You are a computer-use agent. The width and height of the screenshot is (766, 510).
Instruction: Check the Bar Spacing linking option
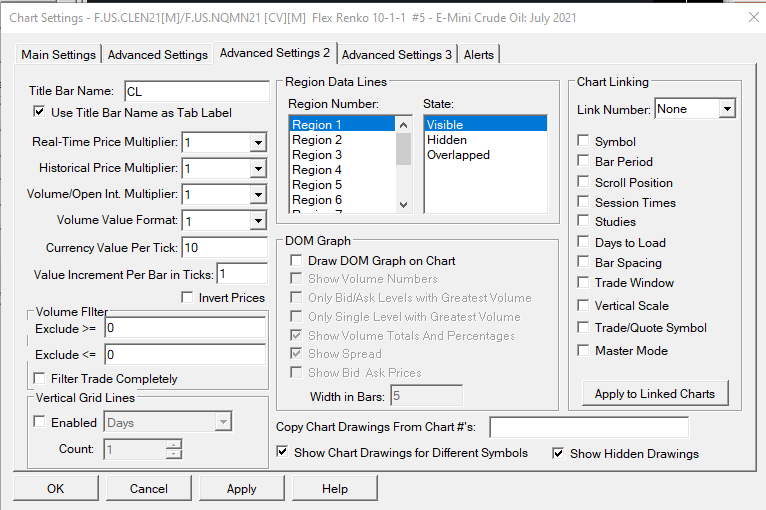[x=583, y=262]
